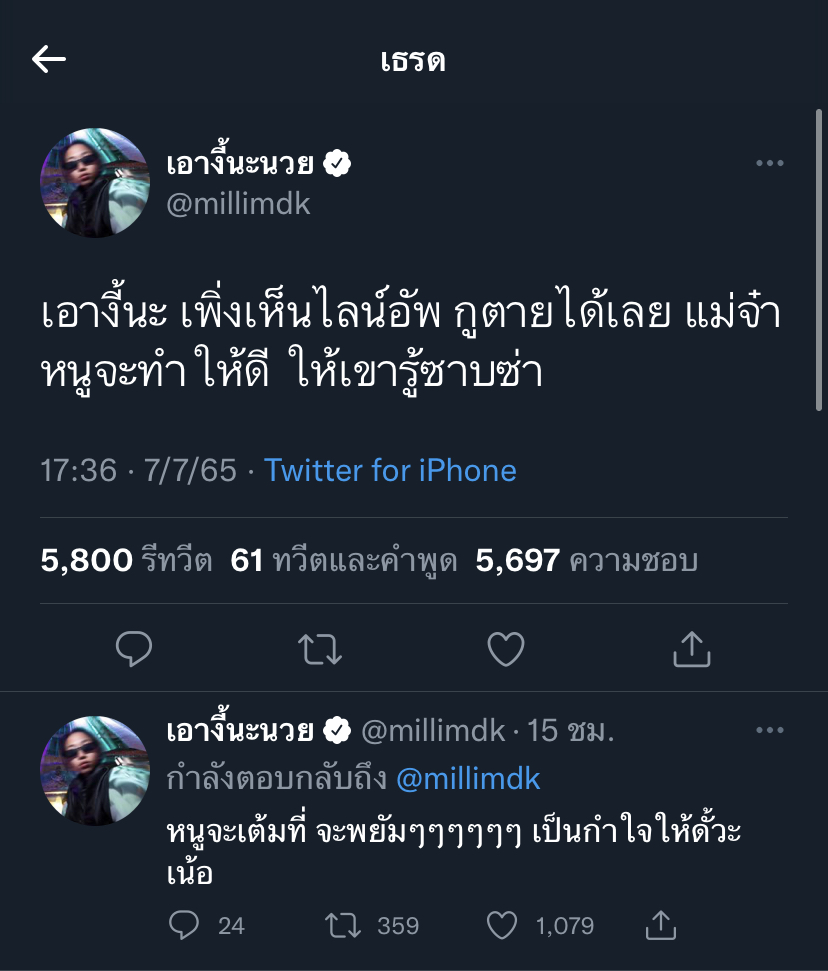The height and width of the screenshot is (971, 828).
Task: Retweet the main tweet
Action: [321, 649]
